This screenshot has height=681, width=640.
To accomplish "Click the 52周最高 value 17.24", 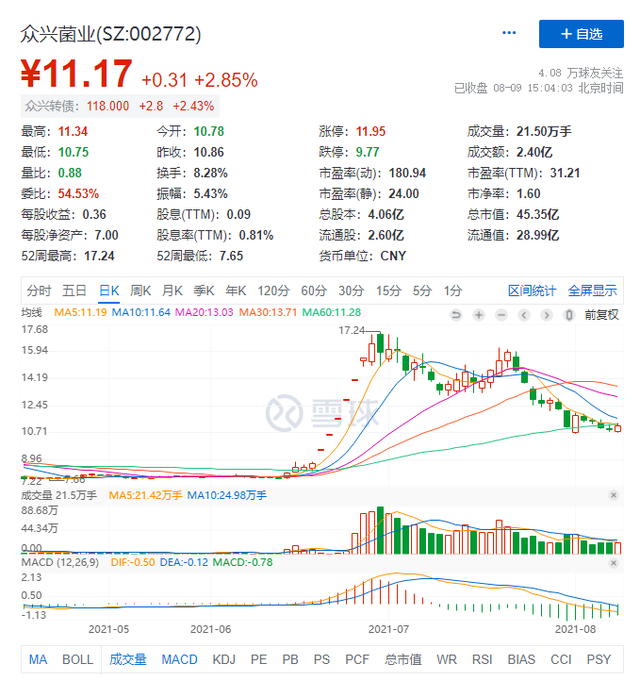I will click(99, 256).
